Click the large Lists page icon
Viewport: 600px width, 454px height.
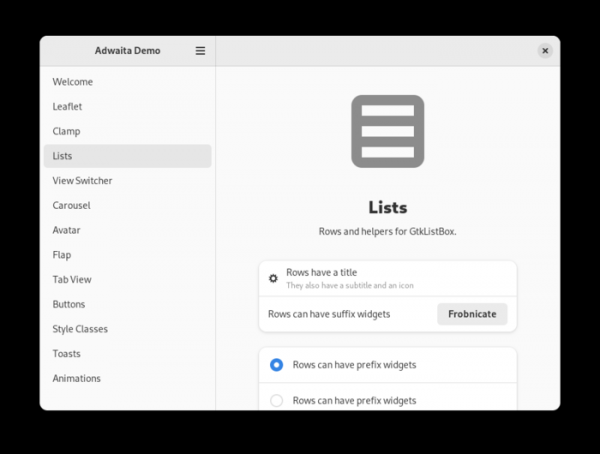tap(387, 131)
